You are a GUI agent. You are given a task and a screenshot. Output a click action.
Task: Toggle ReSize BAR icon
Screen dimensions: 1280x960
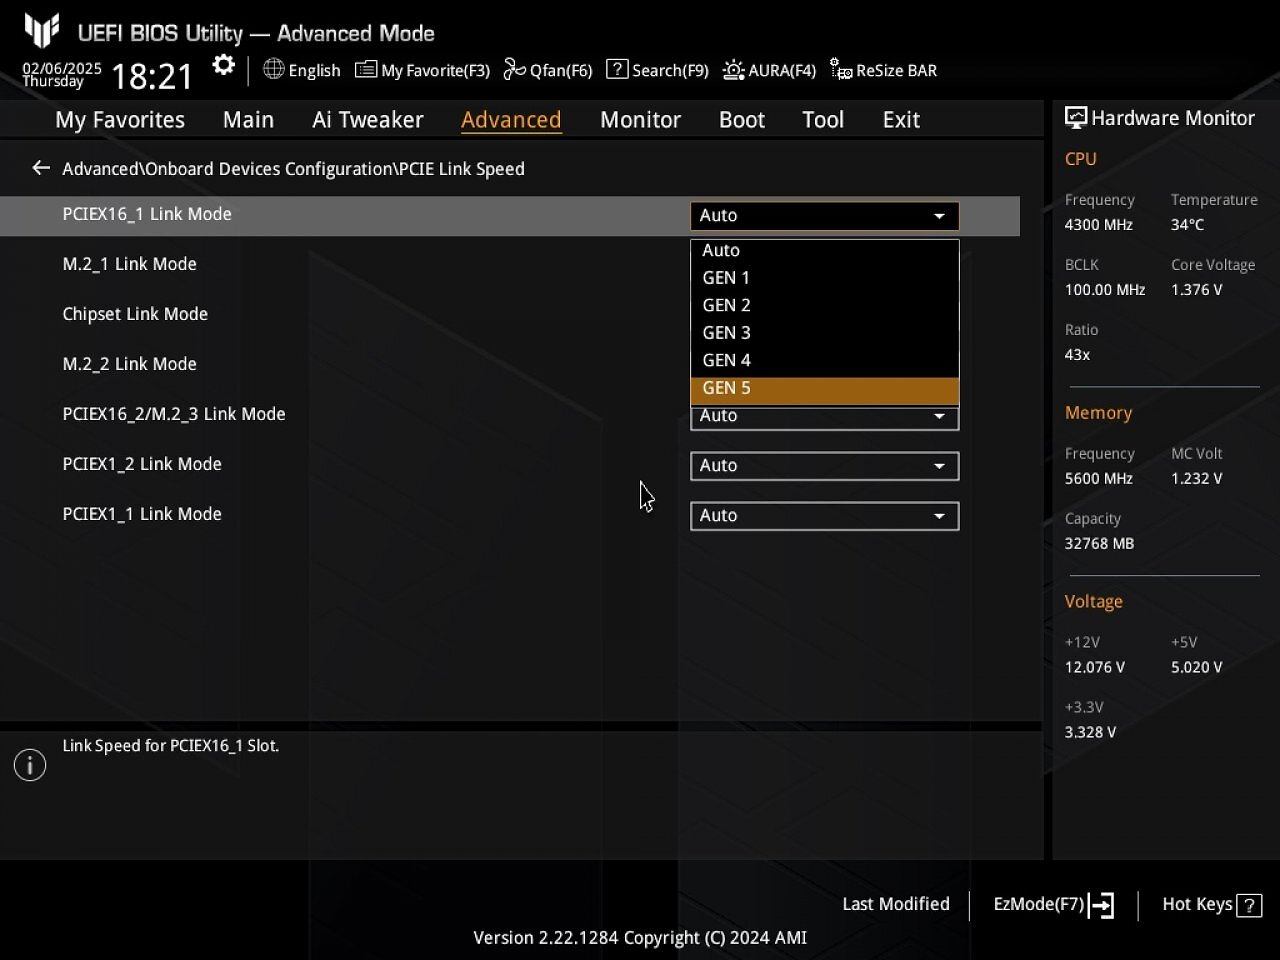[841, 70]
